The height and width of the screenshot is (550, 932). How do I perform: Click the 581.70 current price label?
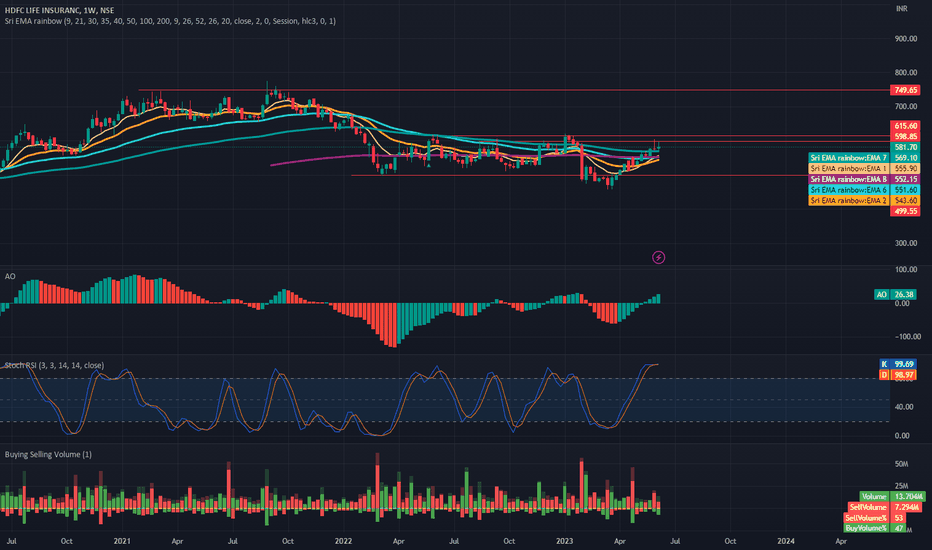[905, 147]
